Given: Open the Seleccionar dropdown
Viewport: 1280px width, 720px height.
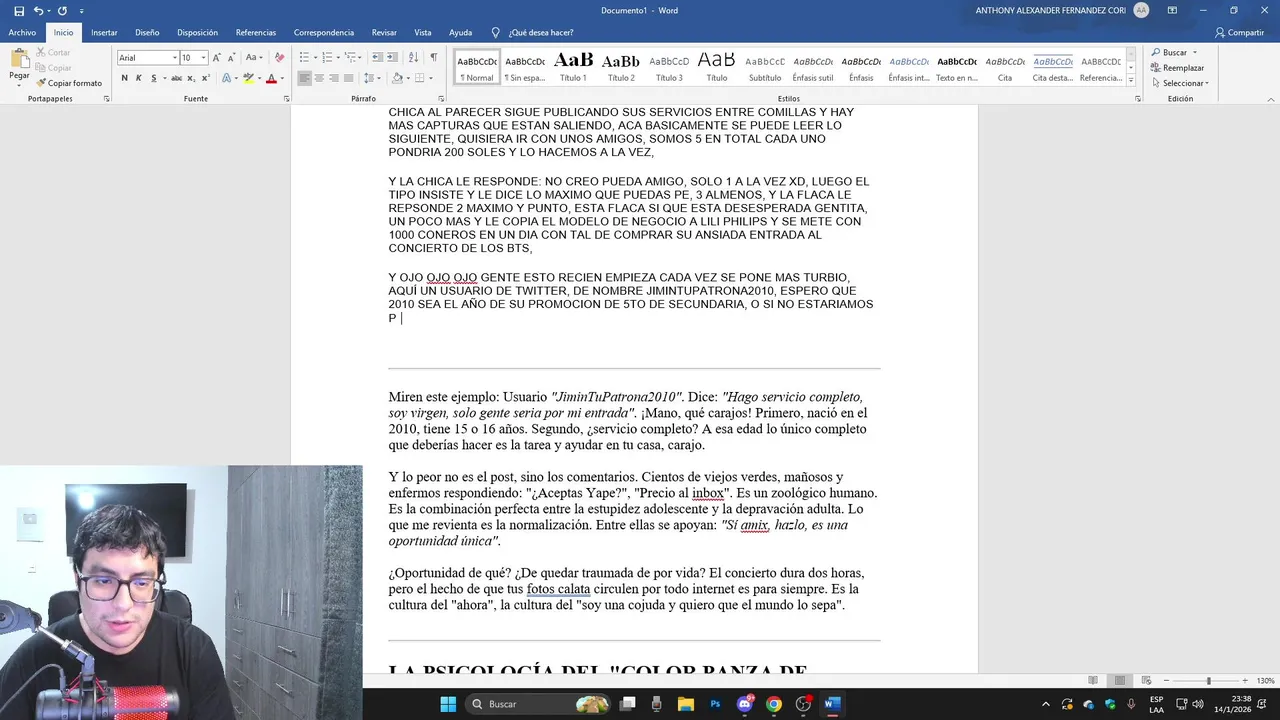Looking at the screenshot, I should 1180,83.
